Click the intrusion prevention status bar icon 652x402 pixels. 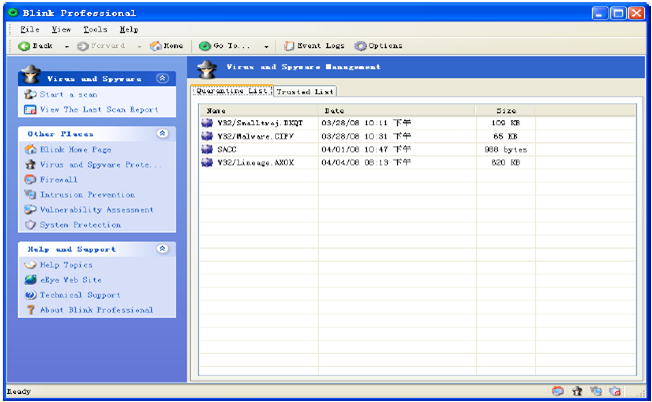[596, 391]
